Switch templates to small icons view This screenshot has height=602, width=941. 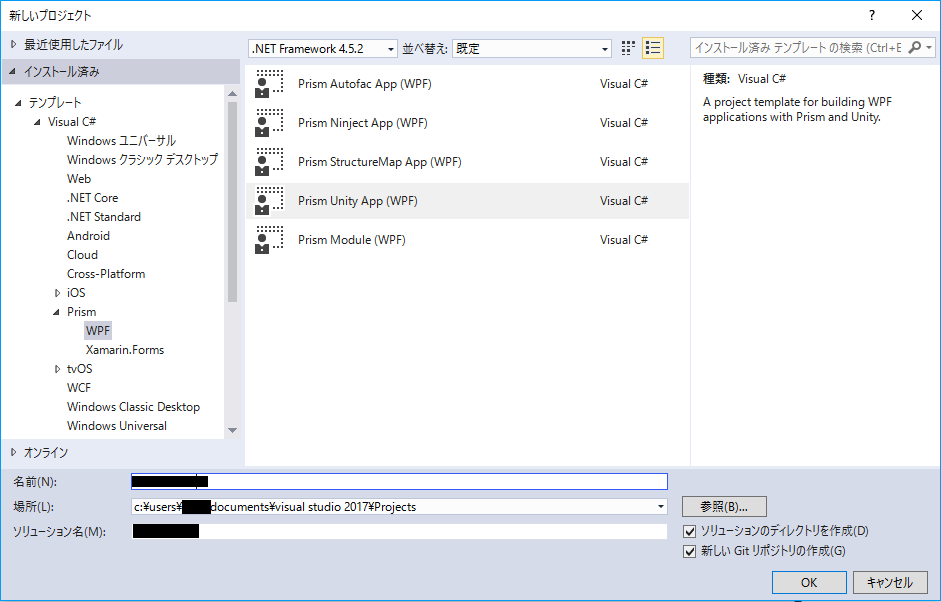click(628, 47)
